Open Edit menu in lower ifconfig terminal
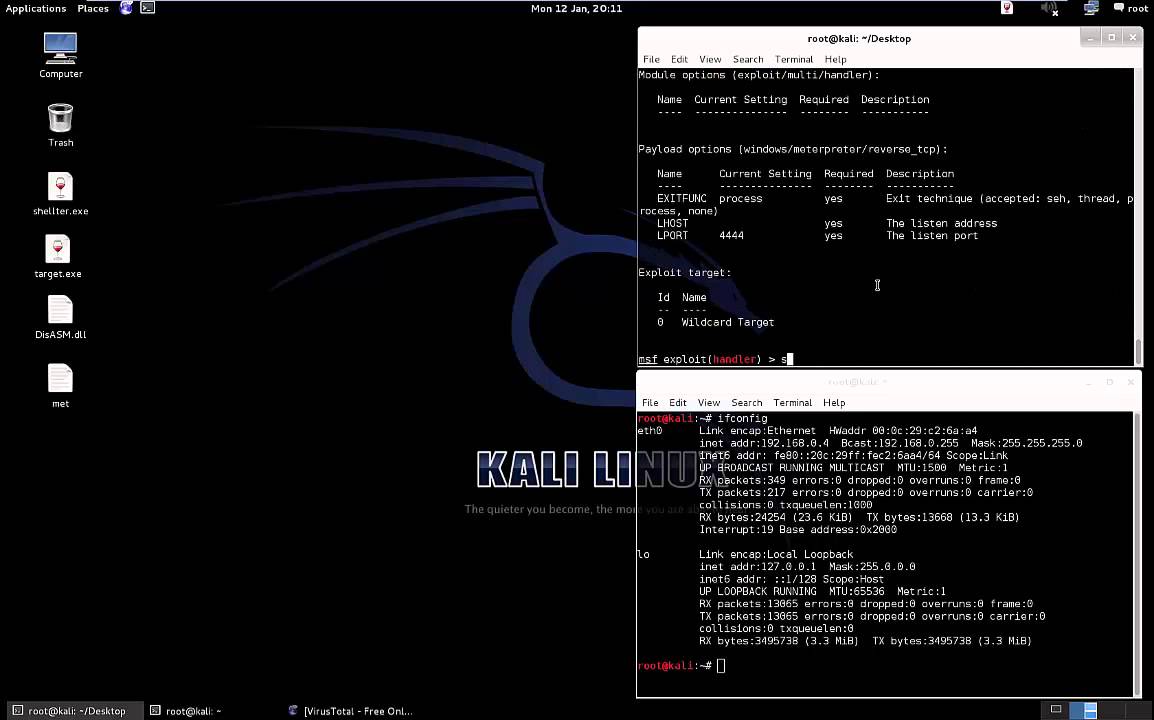Viewport: 1154px width, 720px height. point(678,403)
